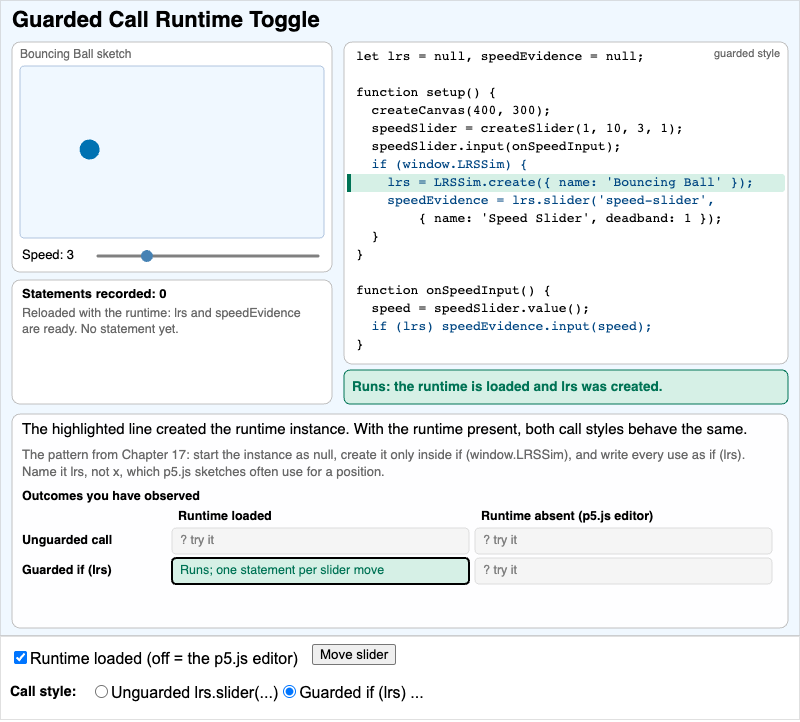
Task: Click the highlighted LRSSim.create code line
Action: [566, 183]
